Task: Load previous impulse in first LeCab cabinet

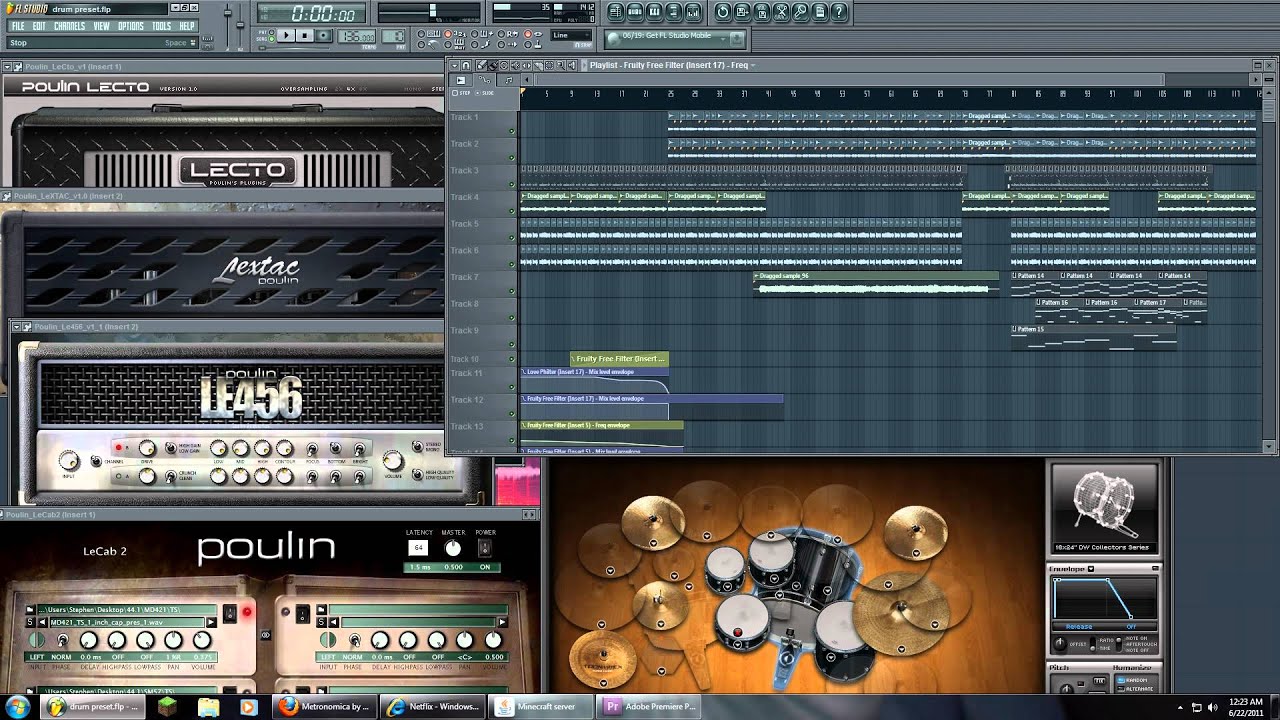Action: coord(42,622)
